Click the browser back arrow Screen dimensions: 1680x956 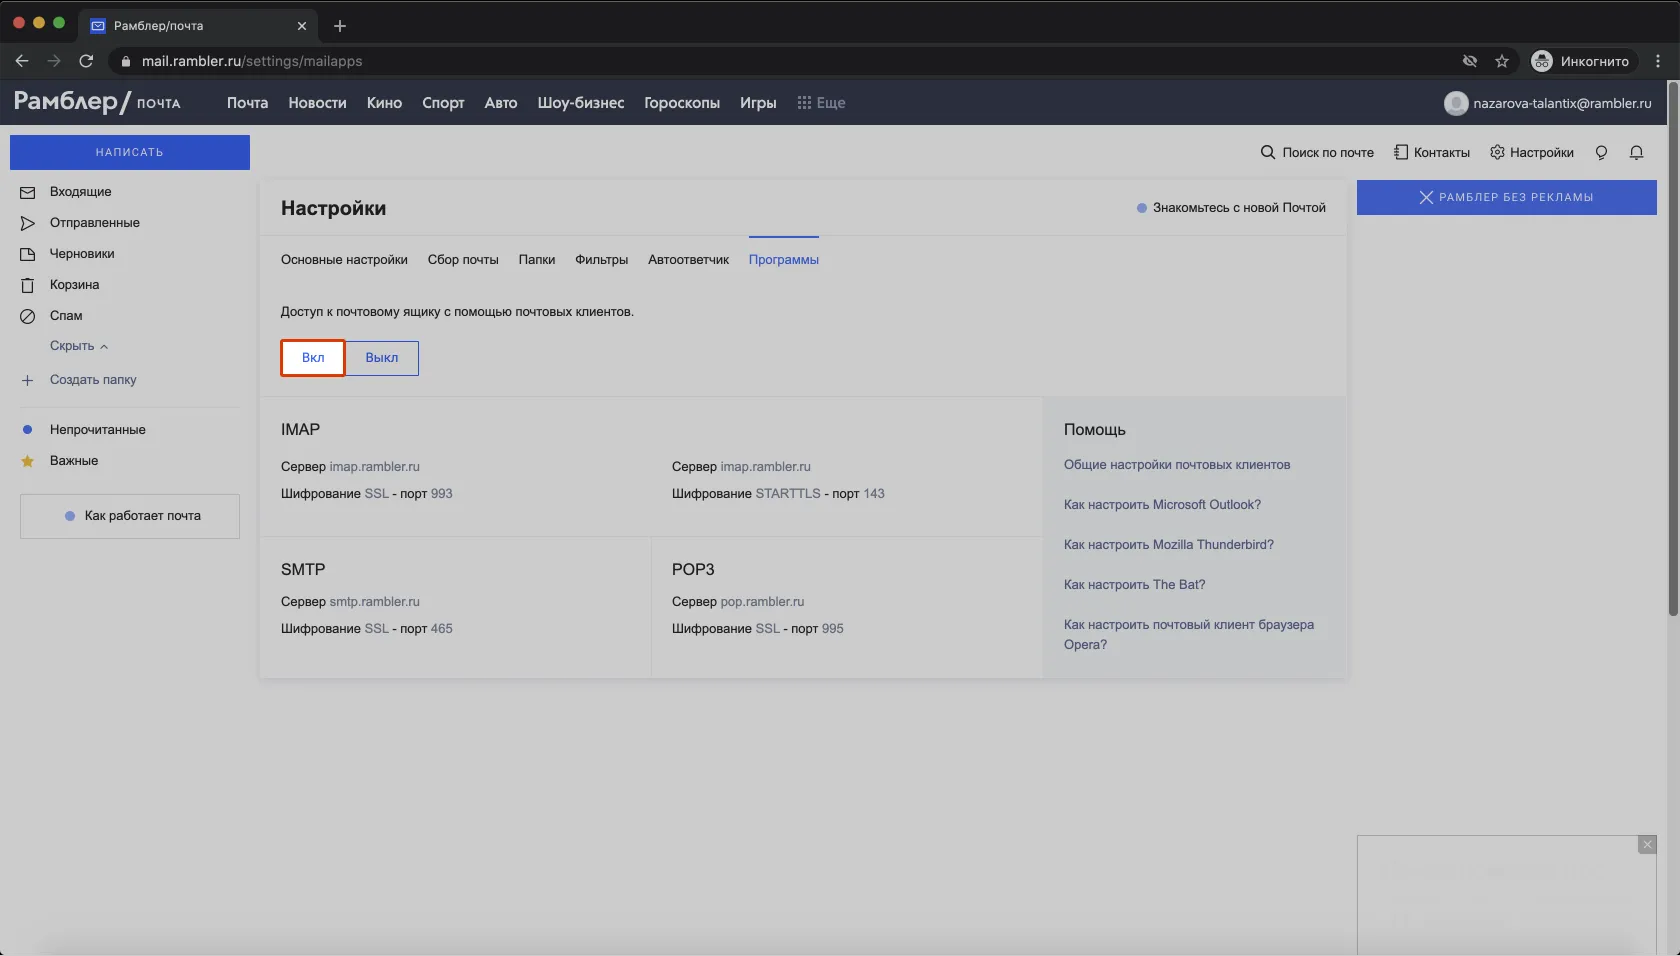(22, 61)
